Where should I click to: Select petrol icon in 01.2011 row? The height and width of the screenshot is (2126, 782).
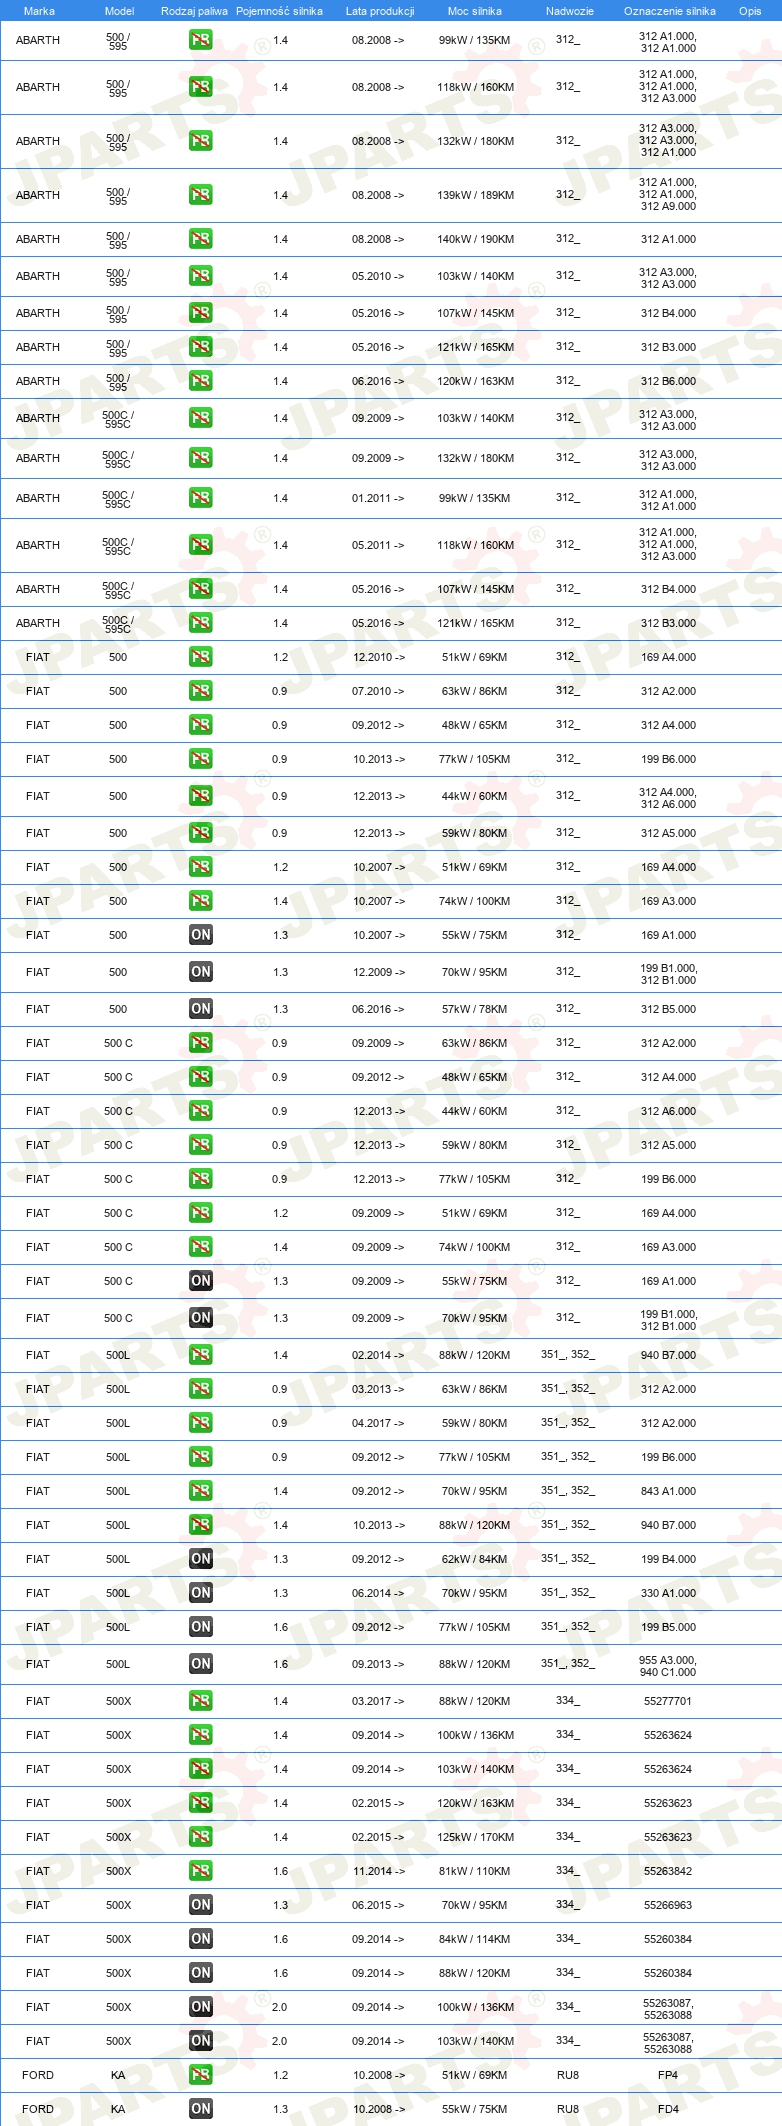[201, 498]
